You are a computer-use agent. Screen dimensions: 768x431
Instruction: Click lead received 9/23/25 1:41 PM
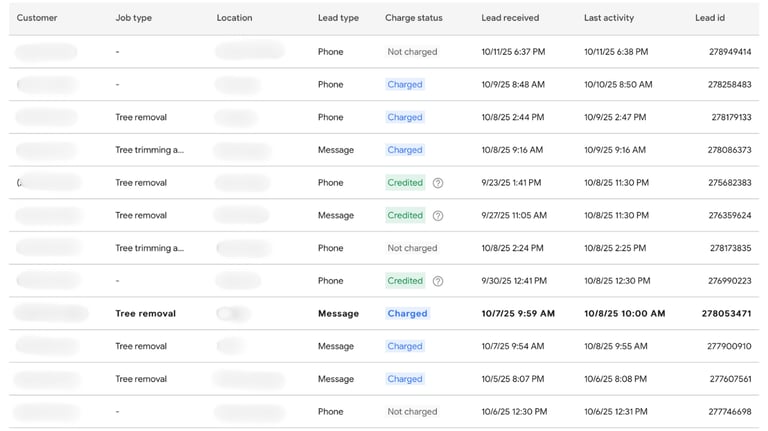[x=511, y=183]
